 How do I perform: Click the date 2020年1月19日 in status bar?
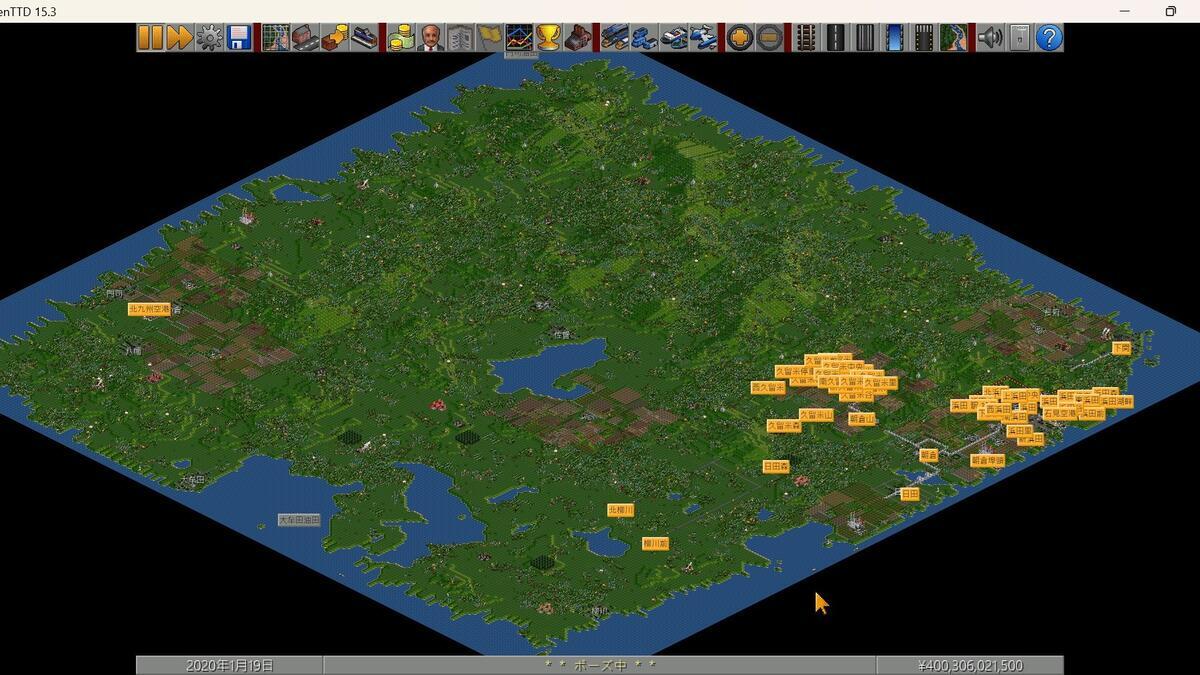(x=229, y=665)
